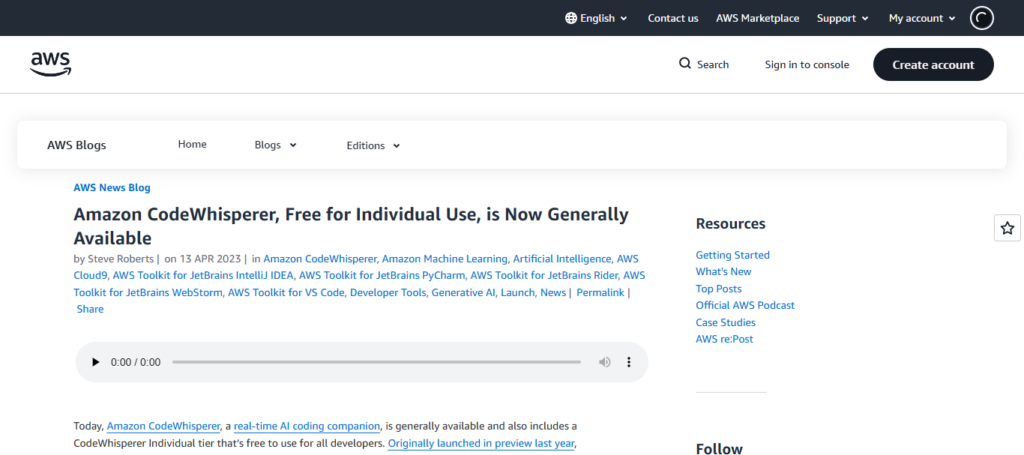Open Top Posts resource

[718, 289]
